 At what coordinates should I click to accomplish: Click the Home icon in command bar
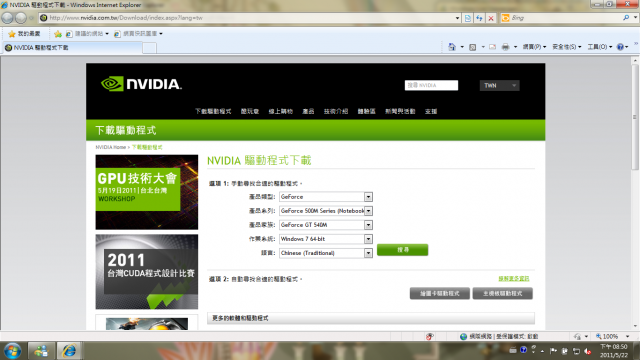[x=452, y=47]
